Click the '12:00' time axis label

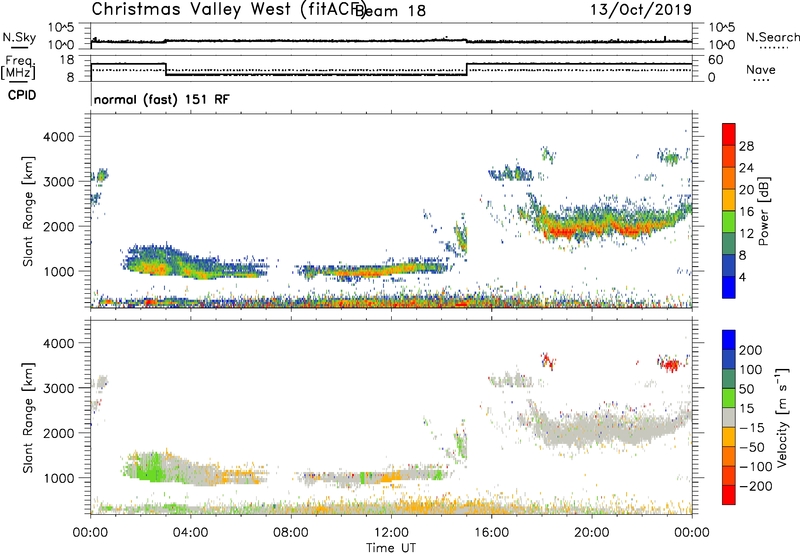391,533
